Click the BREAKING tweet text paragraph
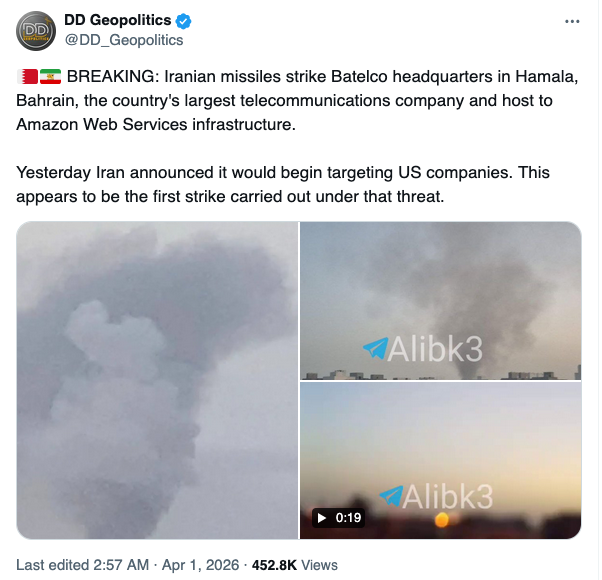The width and height of the screenshot is (602, 580). click(x=297, y=100)
